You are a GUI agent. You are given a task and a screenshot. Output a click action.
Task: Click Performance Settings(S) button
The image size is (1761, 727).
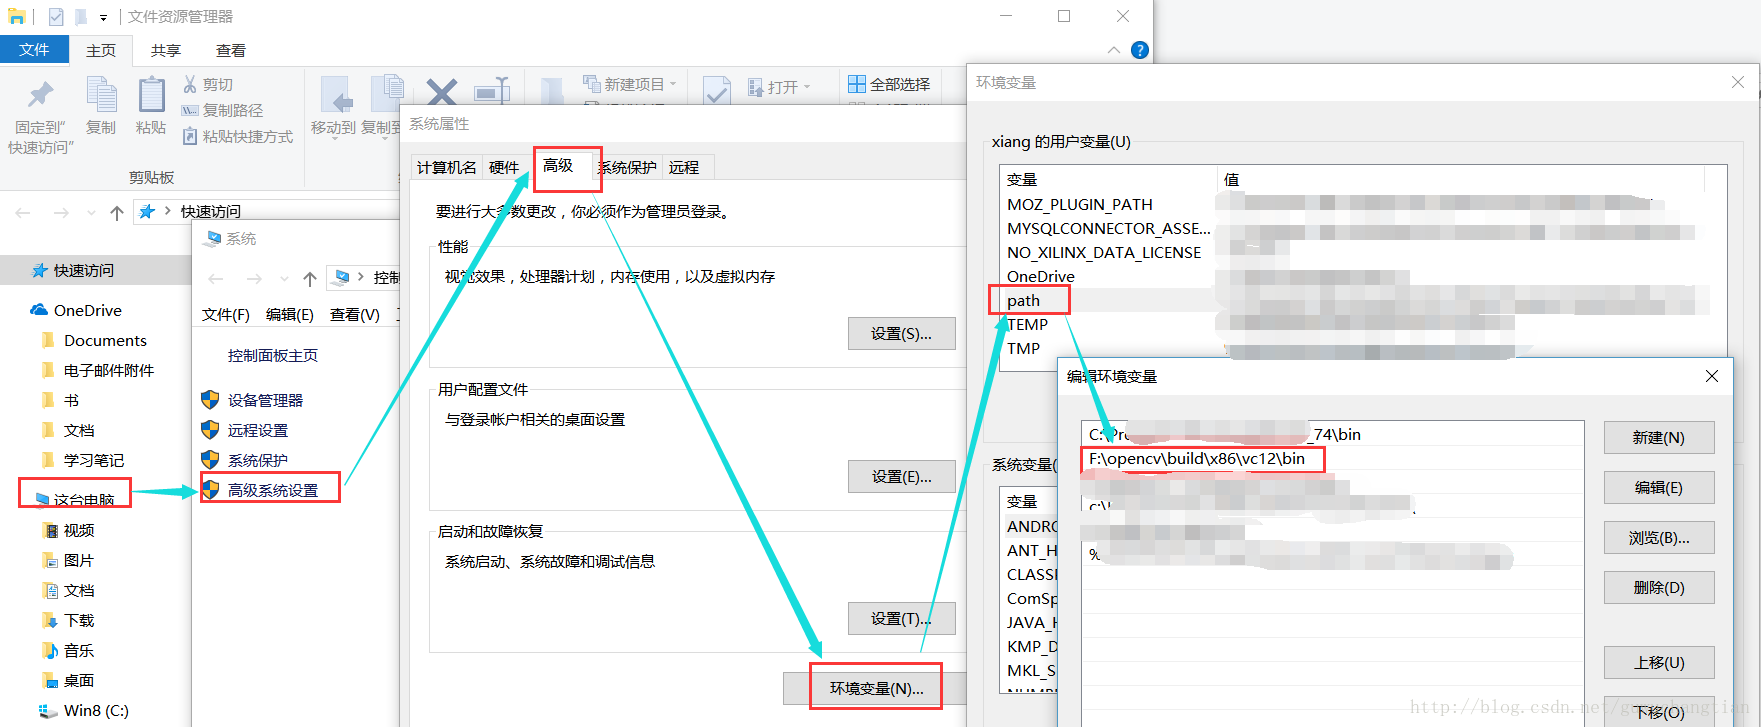(x=901, y=334)
